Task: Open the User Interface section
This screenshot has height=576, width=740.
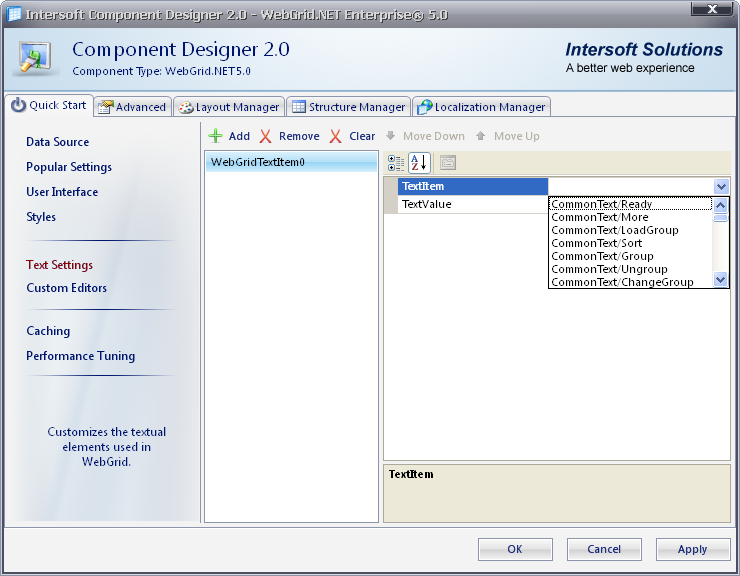Action: [62, 192]
